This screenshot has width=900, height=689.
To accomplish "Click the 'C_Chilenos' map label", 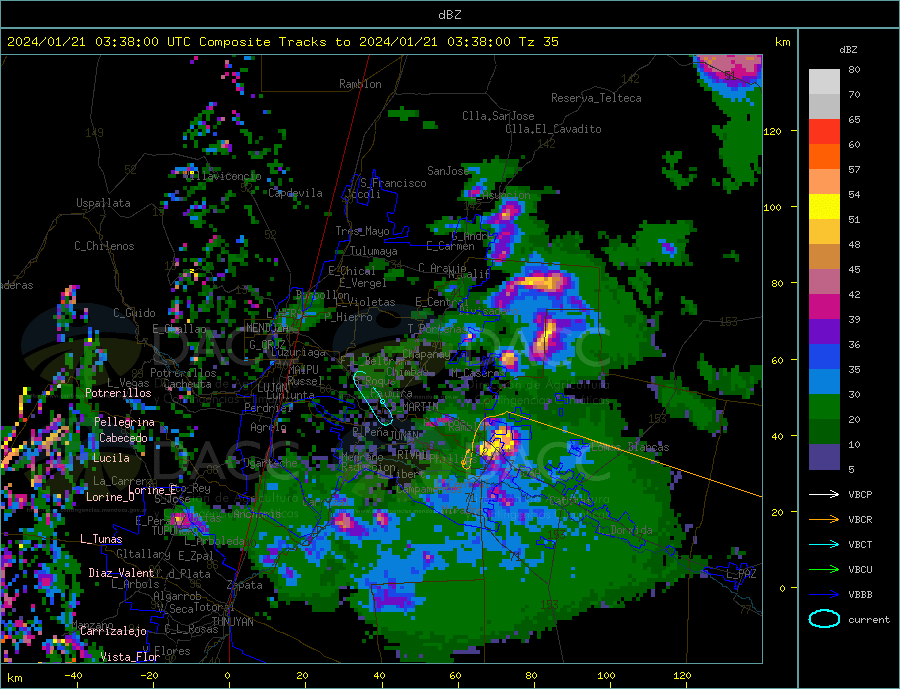I will 104,246.
